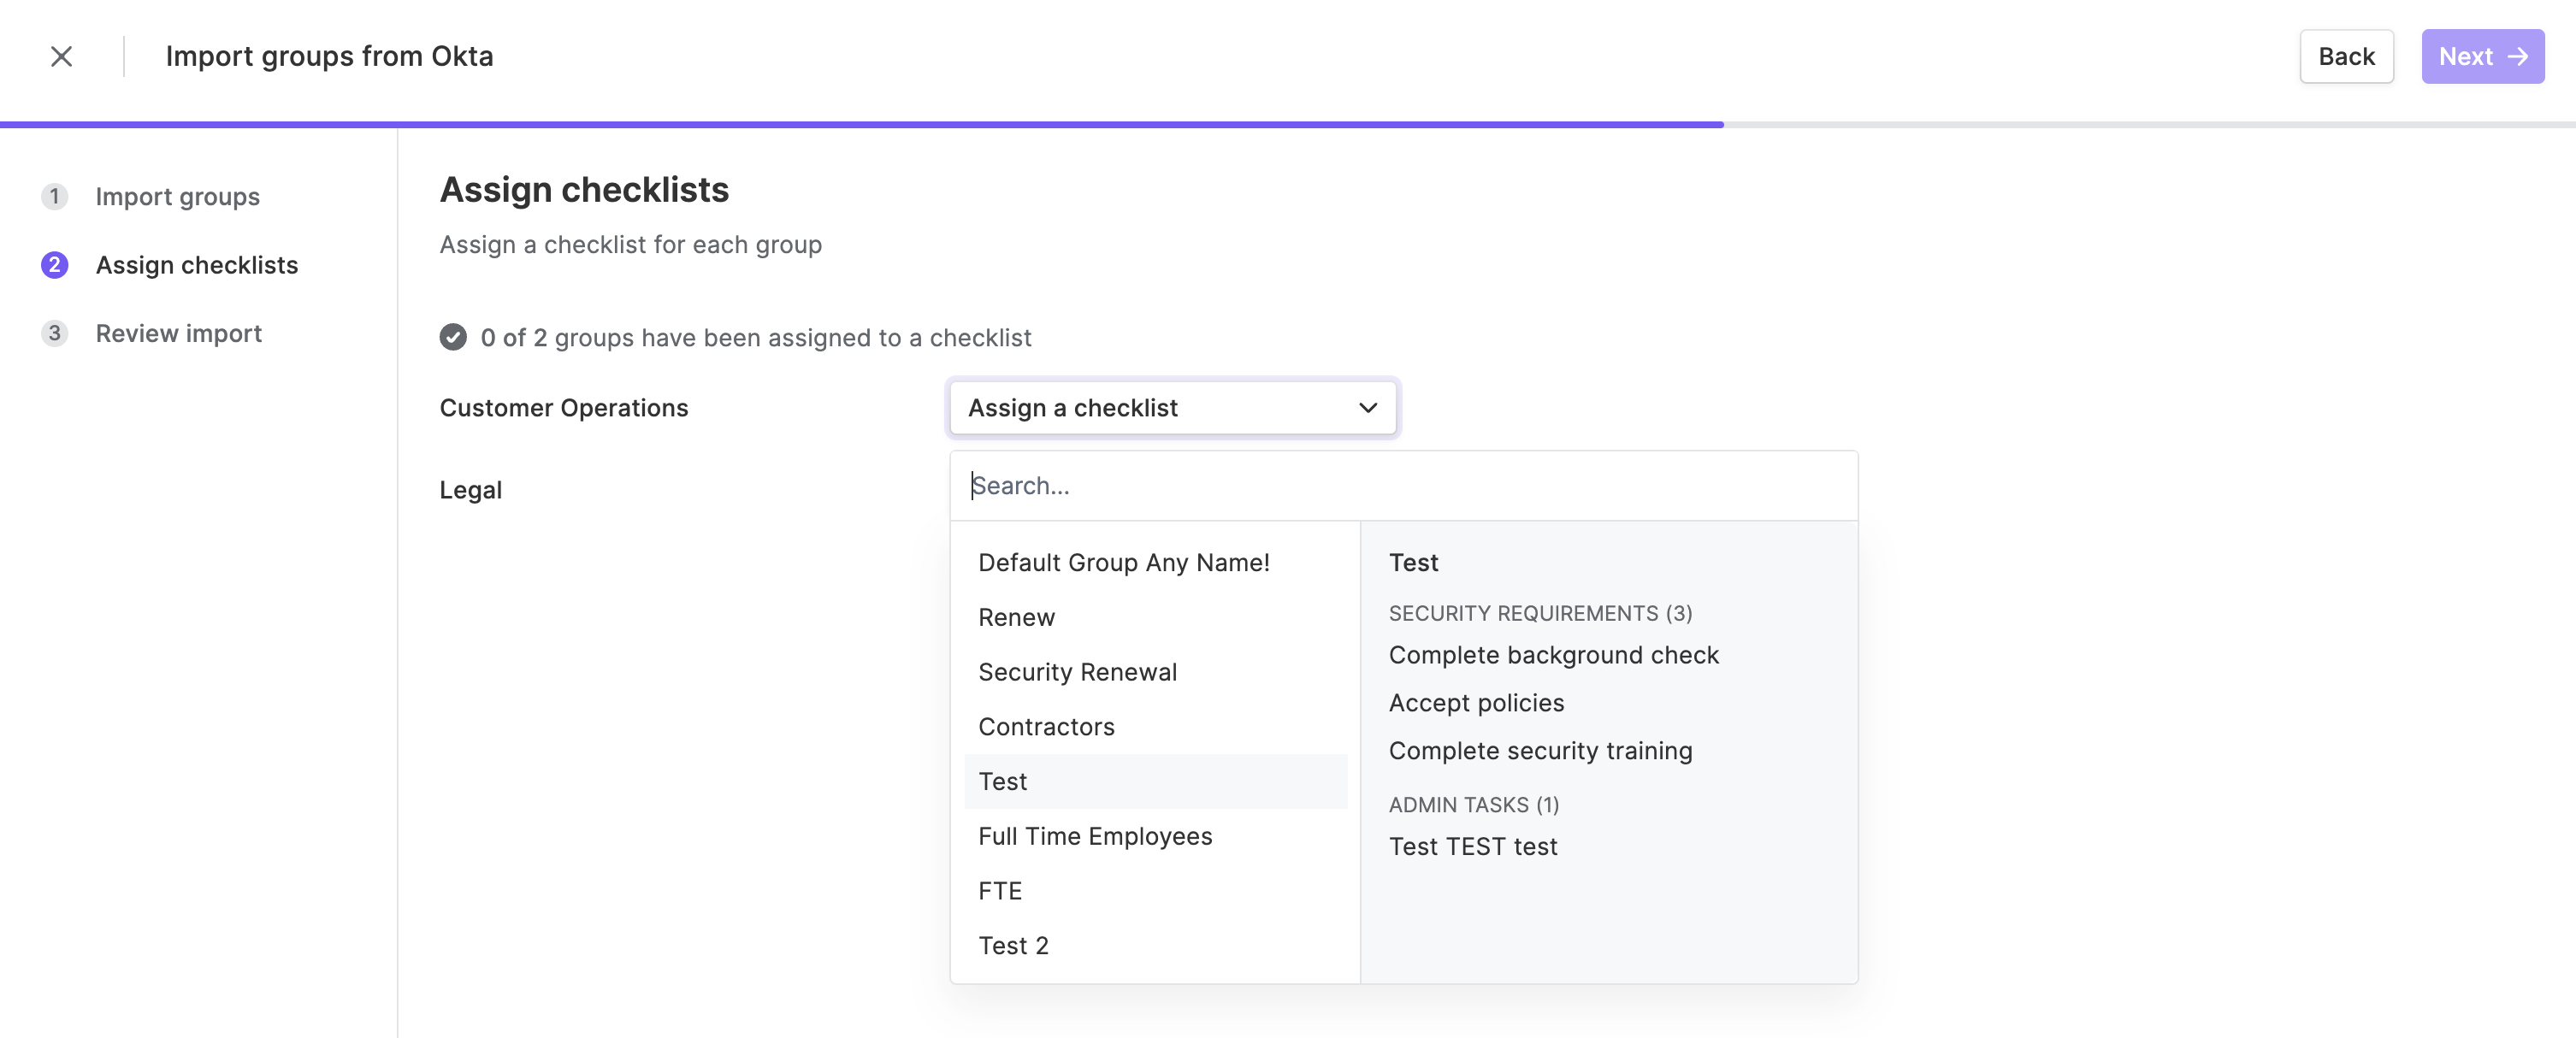Click the Customer Operations group label
Image resolution: width=2576 pixels, height=1038 pixels.
click(x=563, y=407)
